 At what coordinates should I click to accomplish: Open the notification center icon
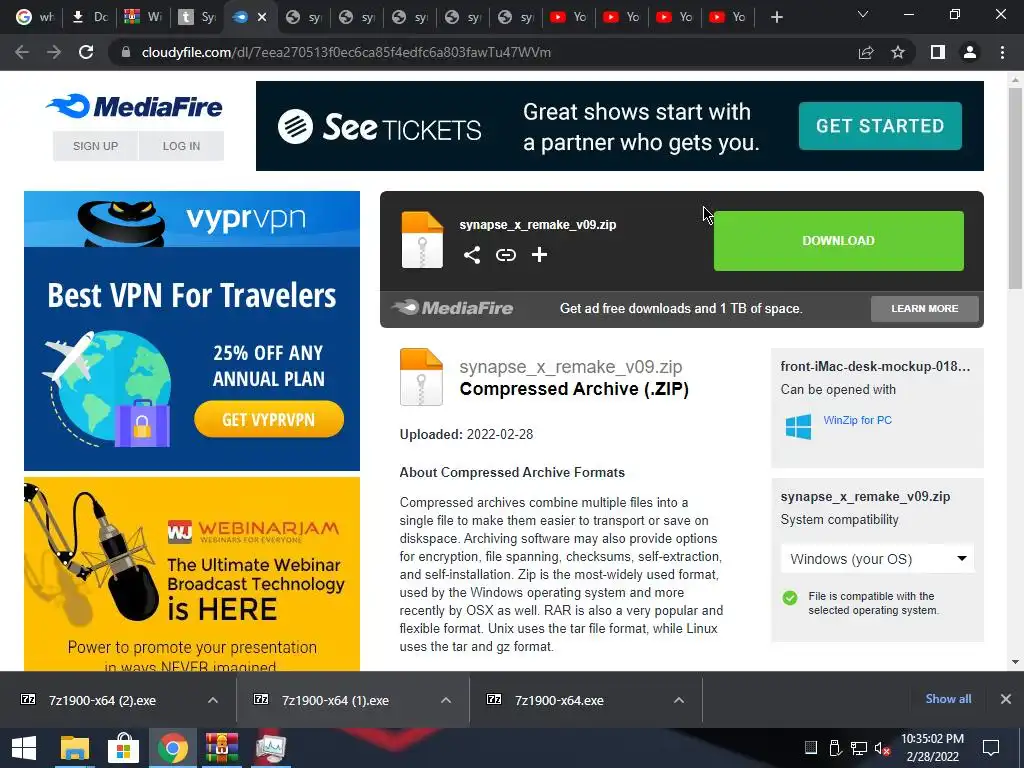click(991, 748)
